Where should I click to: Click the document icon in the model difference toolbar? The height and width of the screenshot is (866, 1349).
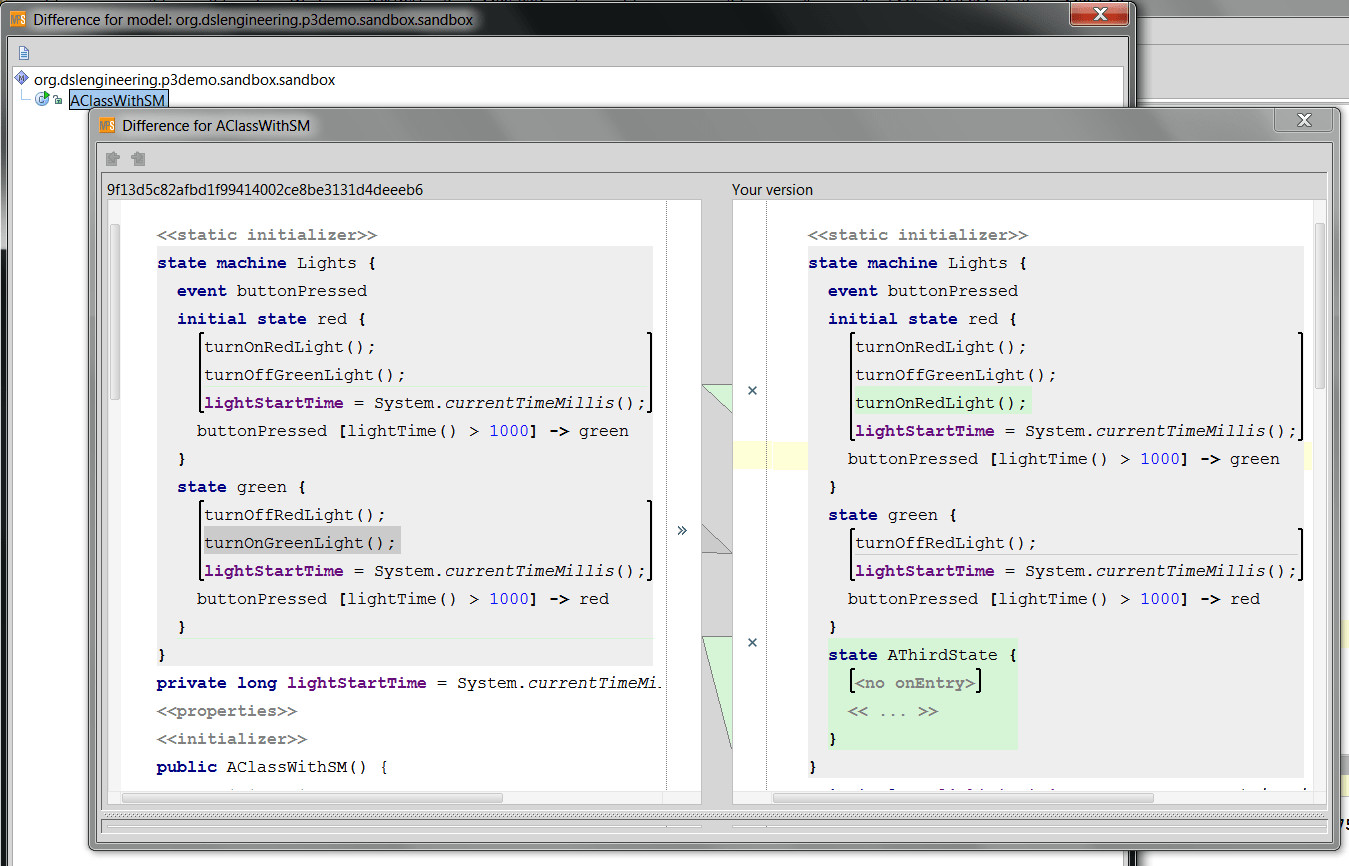click(24, 53)
